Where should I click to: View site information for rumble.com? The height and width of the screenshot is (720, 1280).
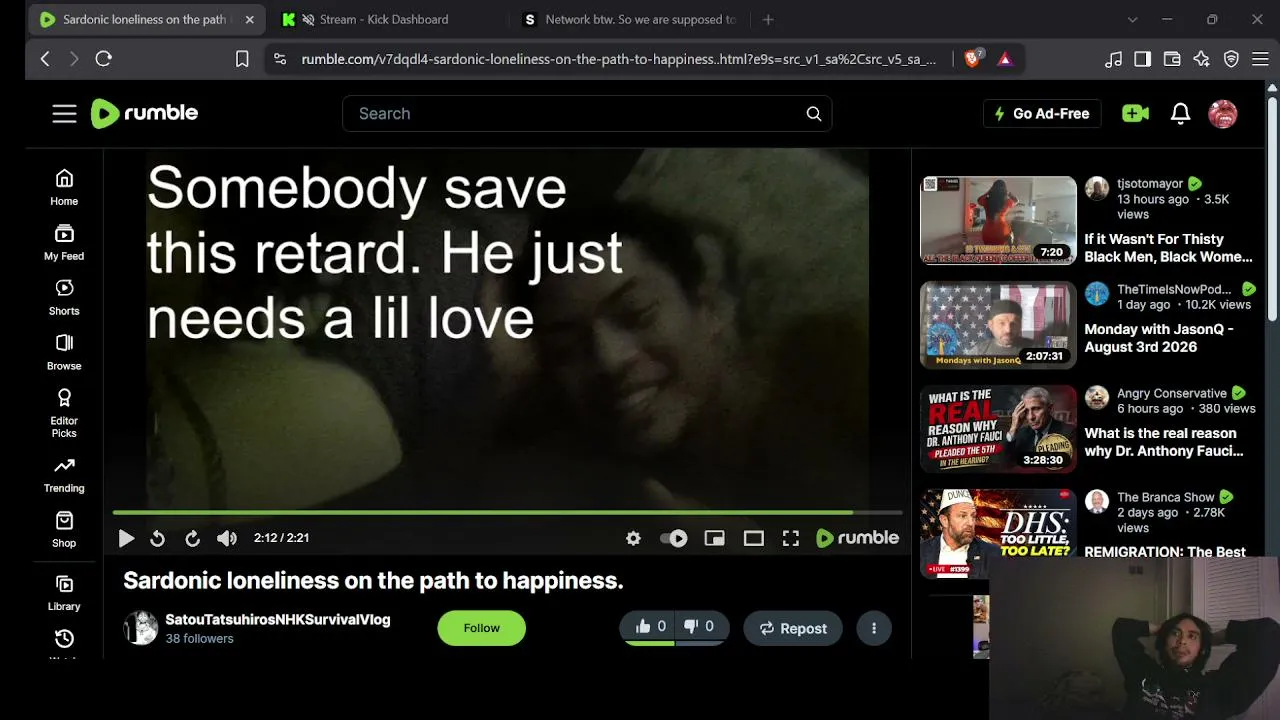279,59
